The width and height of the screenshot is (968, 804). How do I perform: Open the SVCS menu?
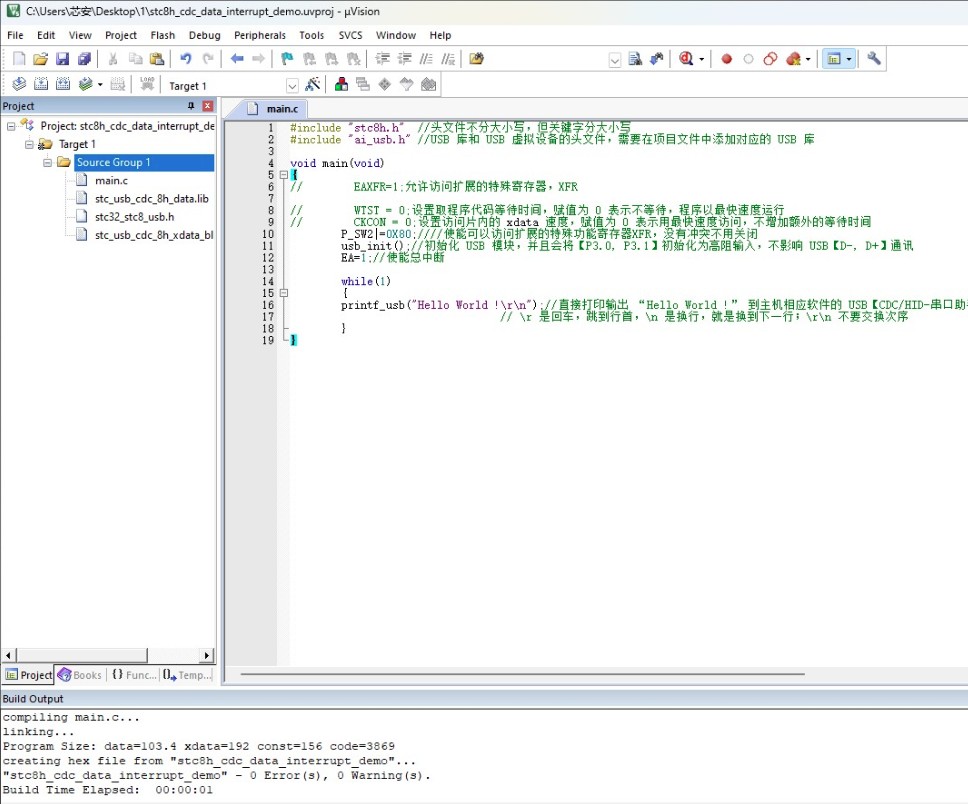350,35
